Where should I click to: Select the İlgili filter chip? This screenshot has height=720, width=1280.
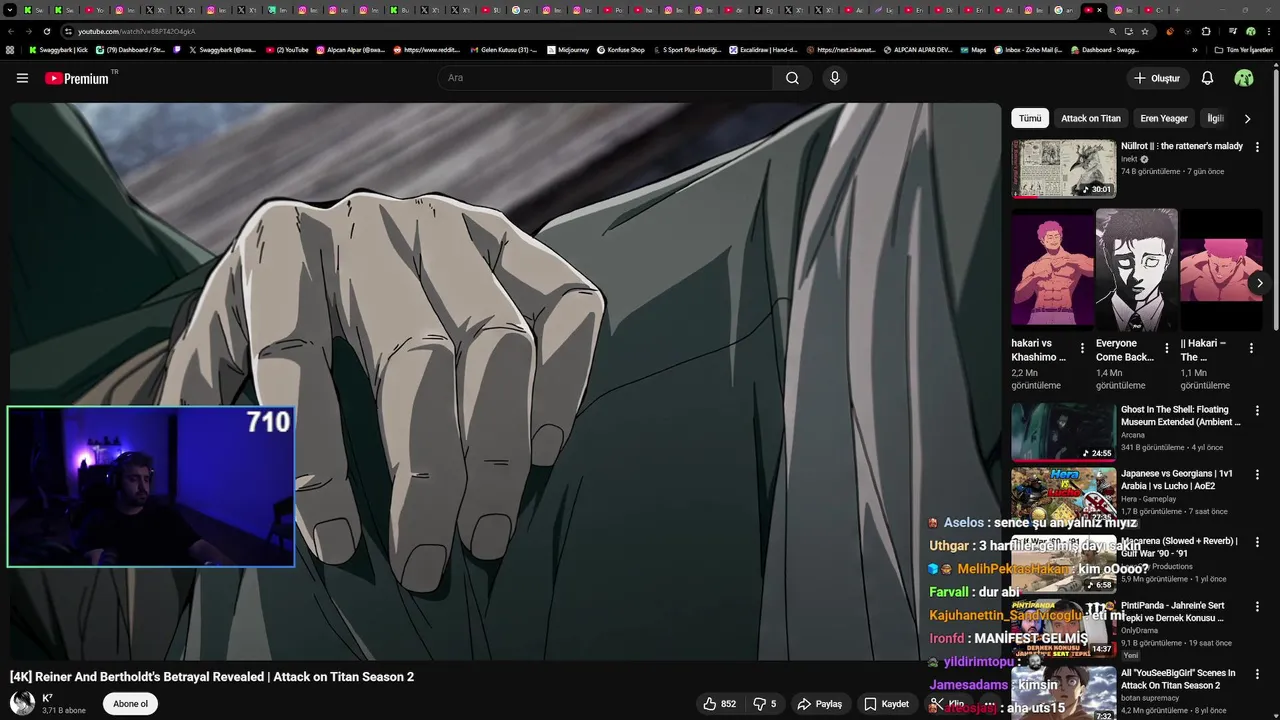click(1216, 118)
